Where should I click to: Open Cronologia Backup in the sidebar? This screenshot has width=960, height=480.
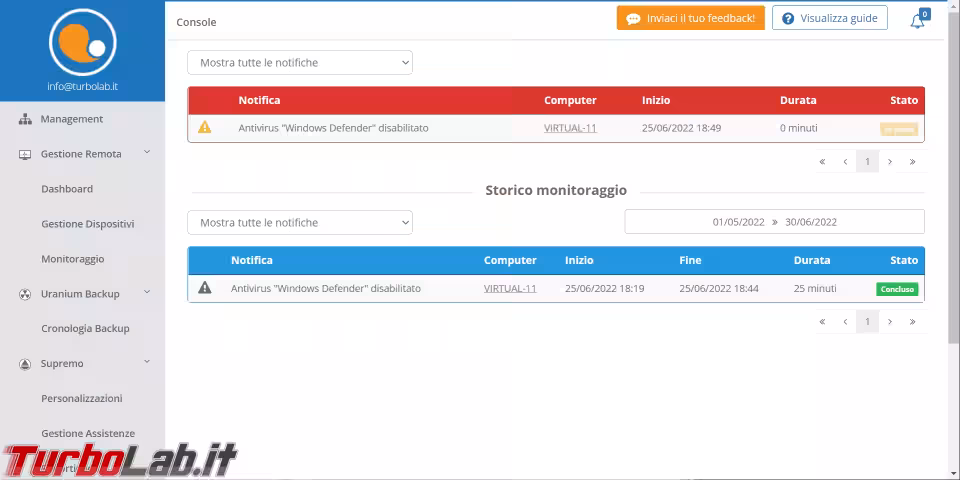pyautogui.click(x=85, y=329)
